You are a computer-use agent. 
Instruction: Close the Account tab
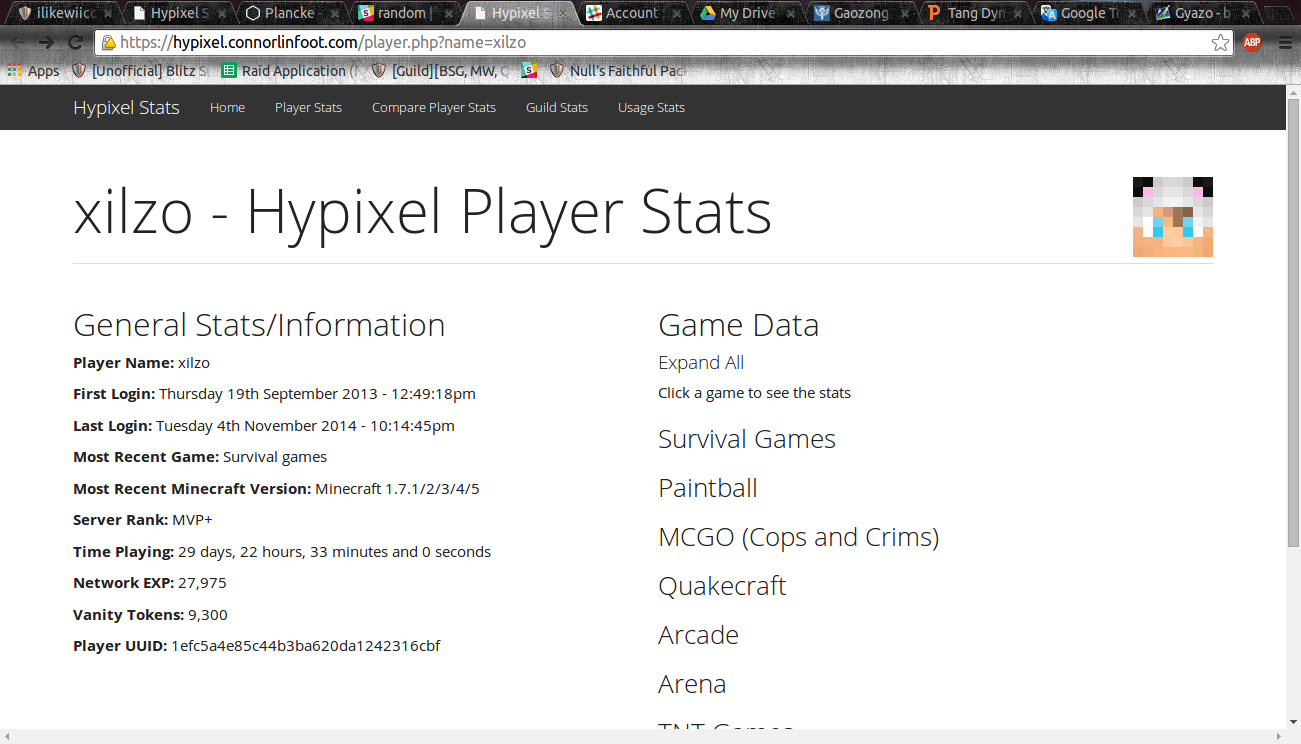click(675, 13)
